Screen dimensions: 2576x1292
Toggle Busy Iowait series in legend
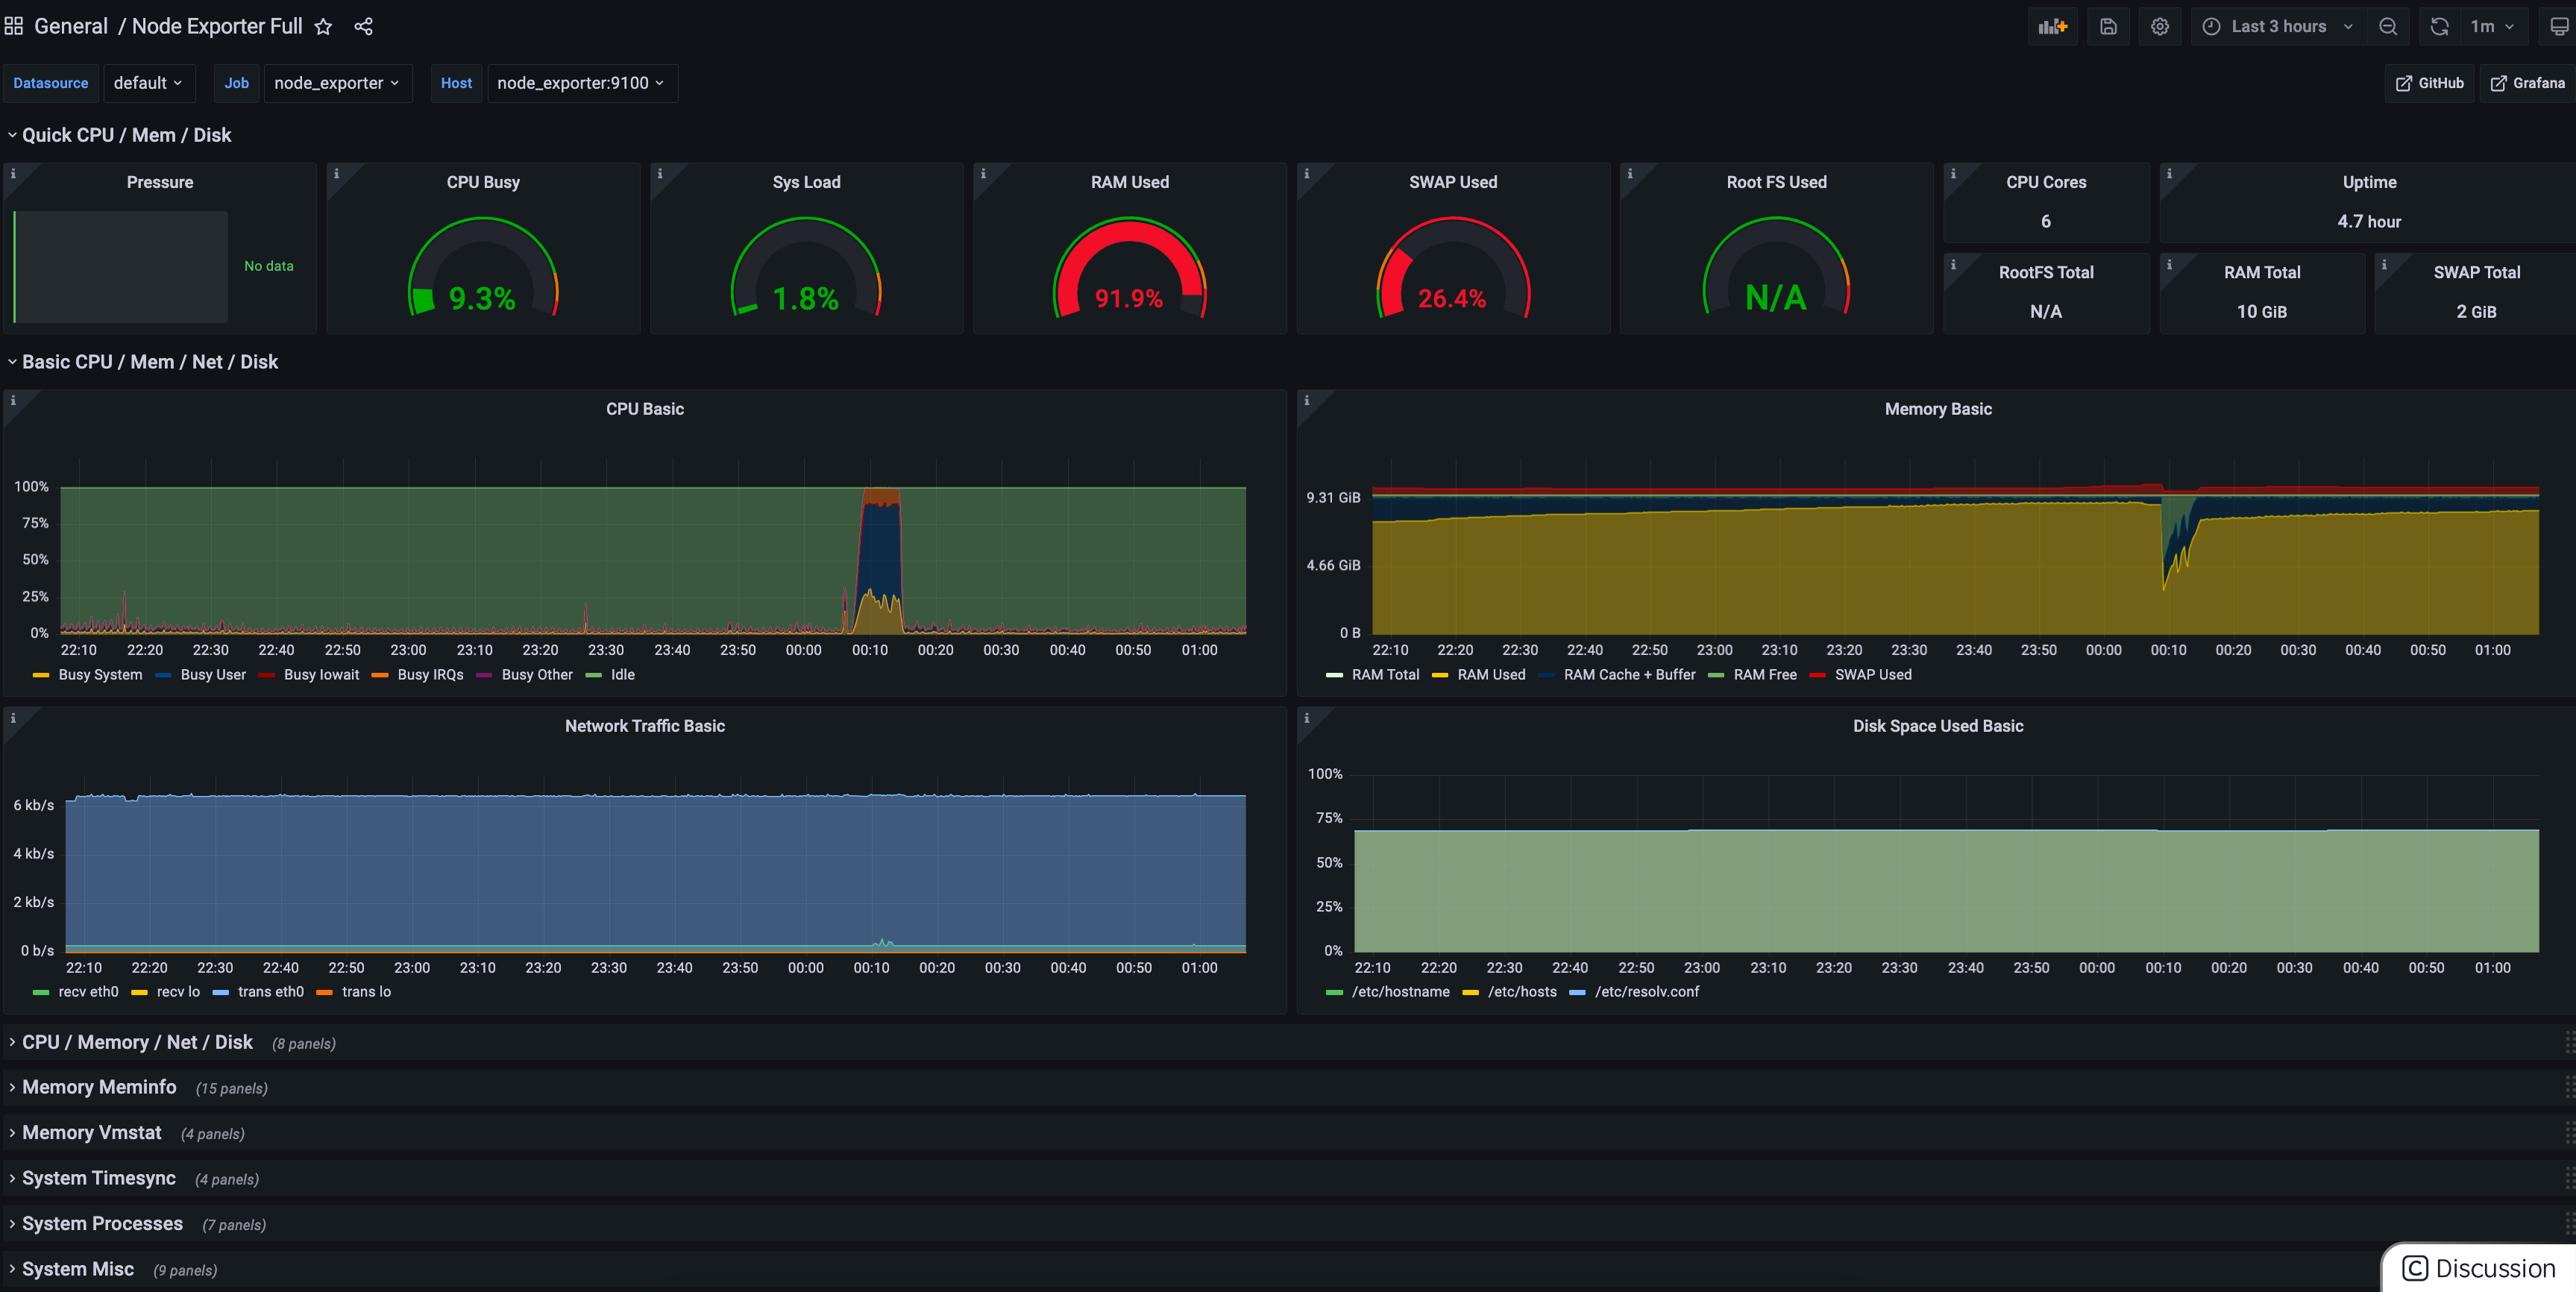click(321, 675)
